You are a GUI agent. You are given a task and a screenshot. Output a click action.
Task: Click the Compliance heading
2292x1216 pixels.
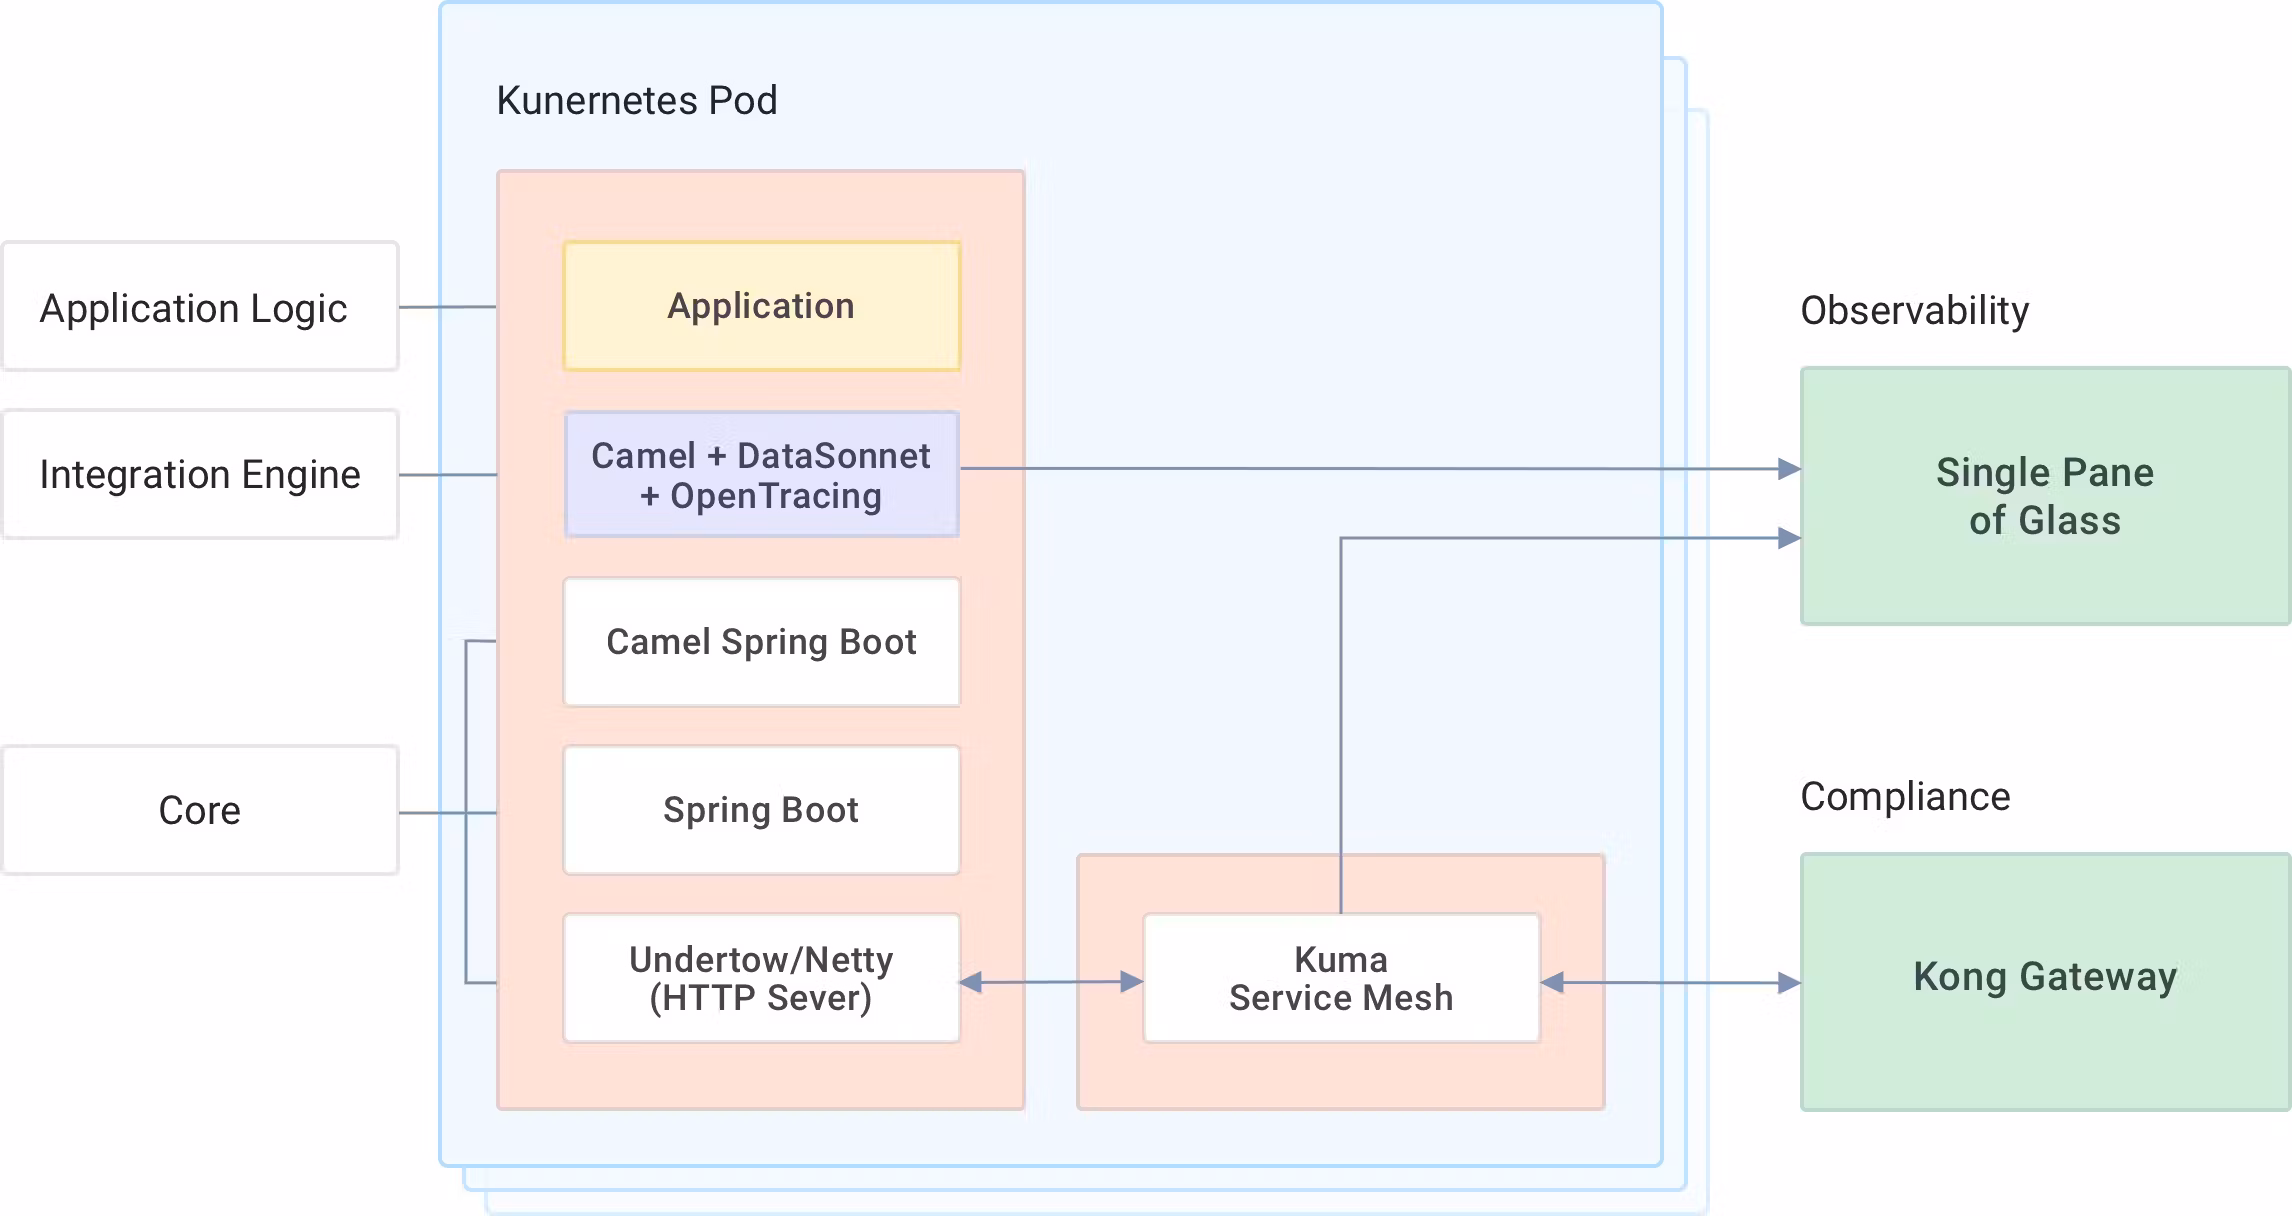1904,797
